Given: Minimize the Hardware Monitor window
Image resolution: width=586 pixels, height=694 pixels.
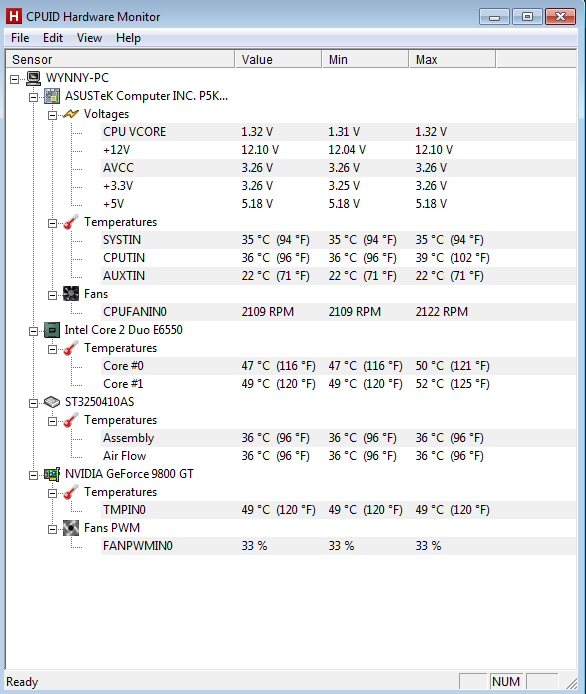Looking at the screenshot, I should tap(494, 17).
